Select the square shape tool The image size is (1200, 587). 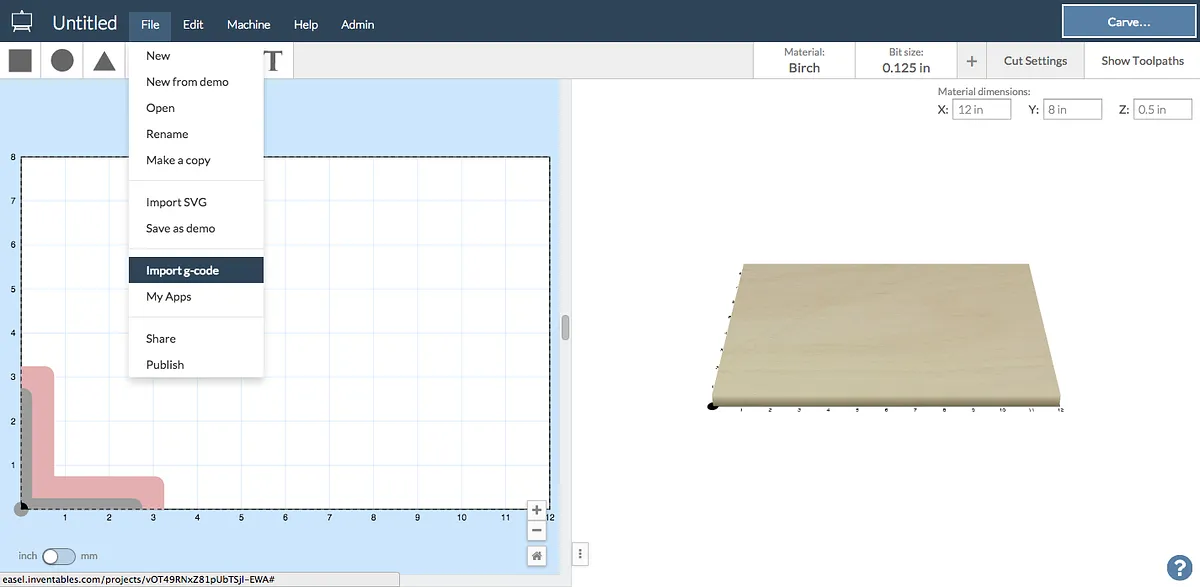tap(20, 61)
